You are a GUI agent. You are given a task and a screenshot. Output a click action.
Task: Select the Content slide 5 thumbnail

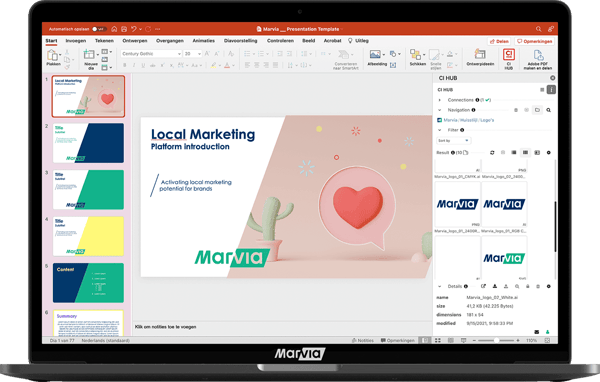coord(88,283)
